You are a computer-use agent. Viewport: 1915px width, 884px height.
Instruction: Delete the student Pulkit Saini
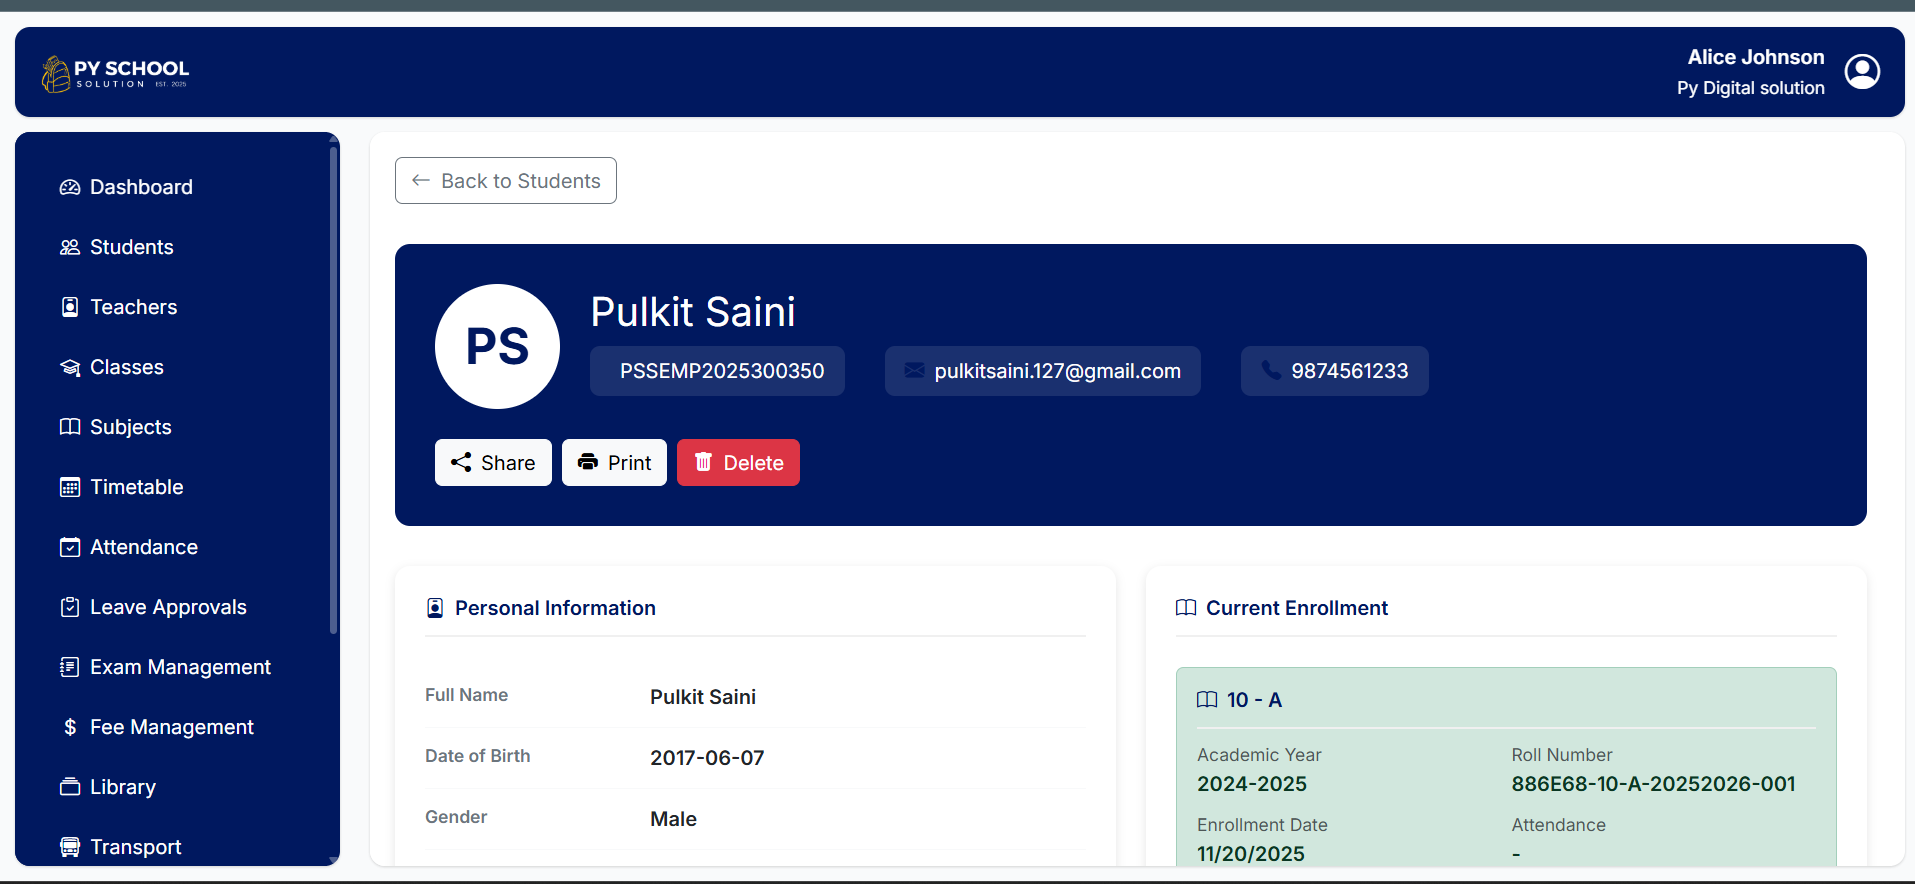pyautogui.click(x=738, y=462)
